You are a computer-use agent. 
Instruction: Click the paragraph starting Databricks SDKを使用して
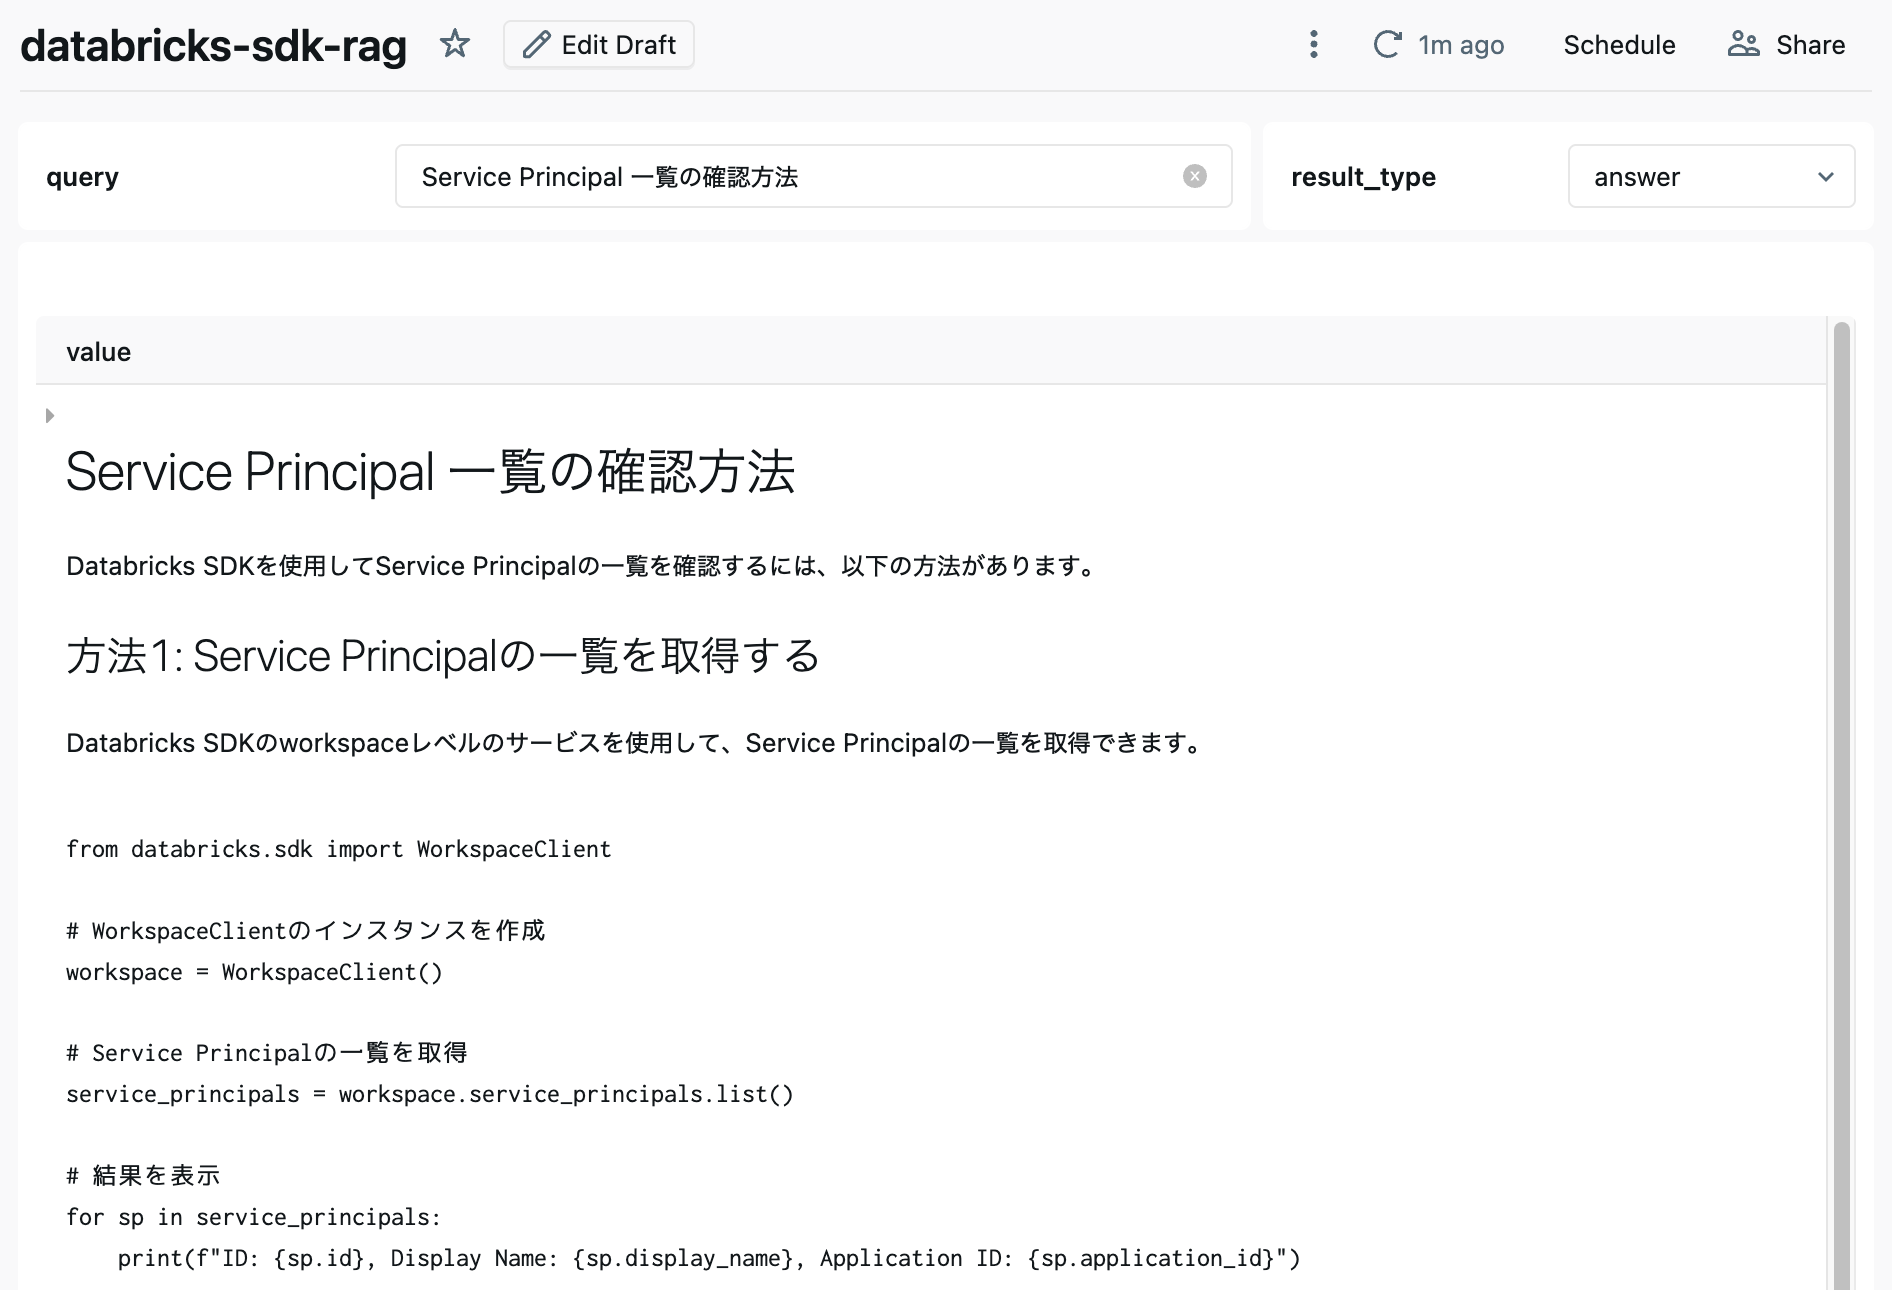(584, 566)
